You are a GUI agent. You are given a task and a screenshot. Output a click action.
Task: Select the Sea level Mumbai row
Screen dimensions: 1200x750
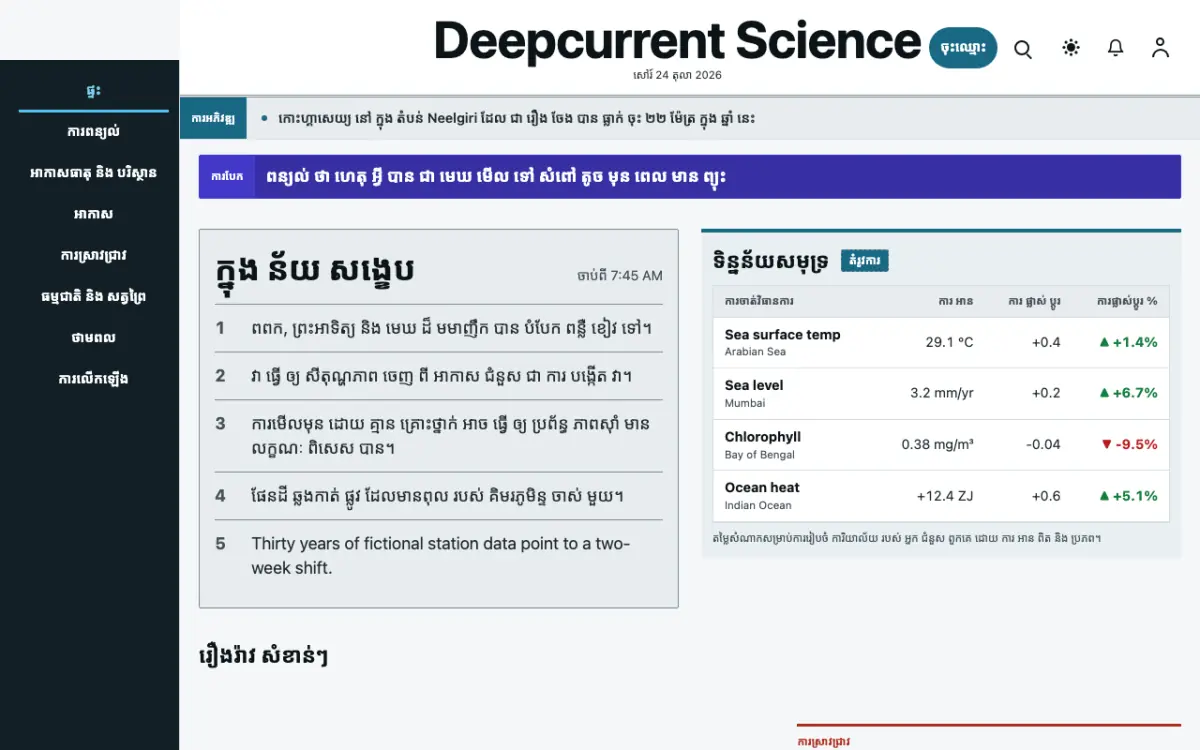click(x=941, y=393)
